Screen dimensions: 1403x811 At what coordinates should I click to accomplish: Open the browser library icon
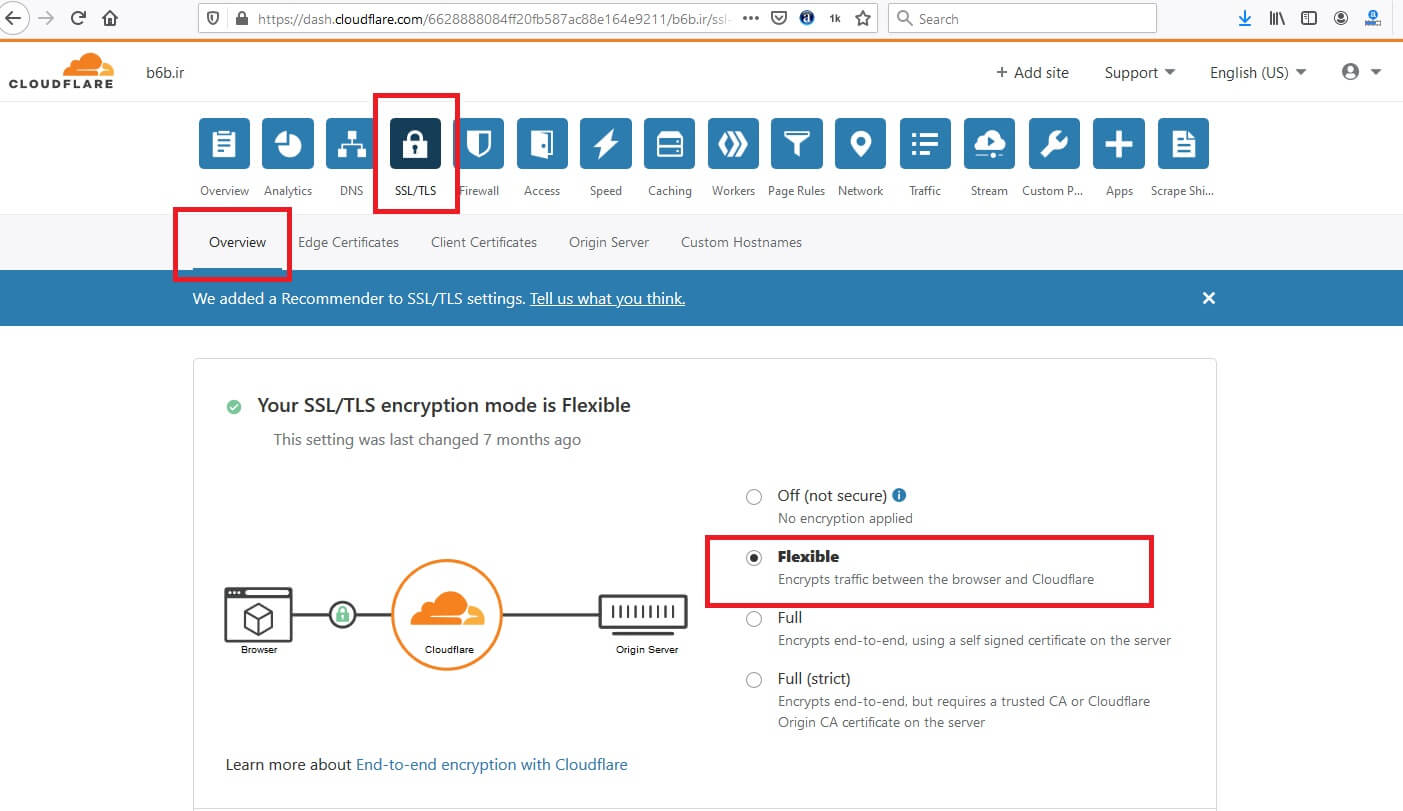pos(1277,18)
